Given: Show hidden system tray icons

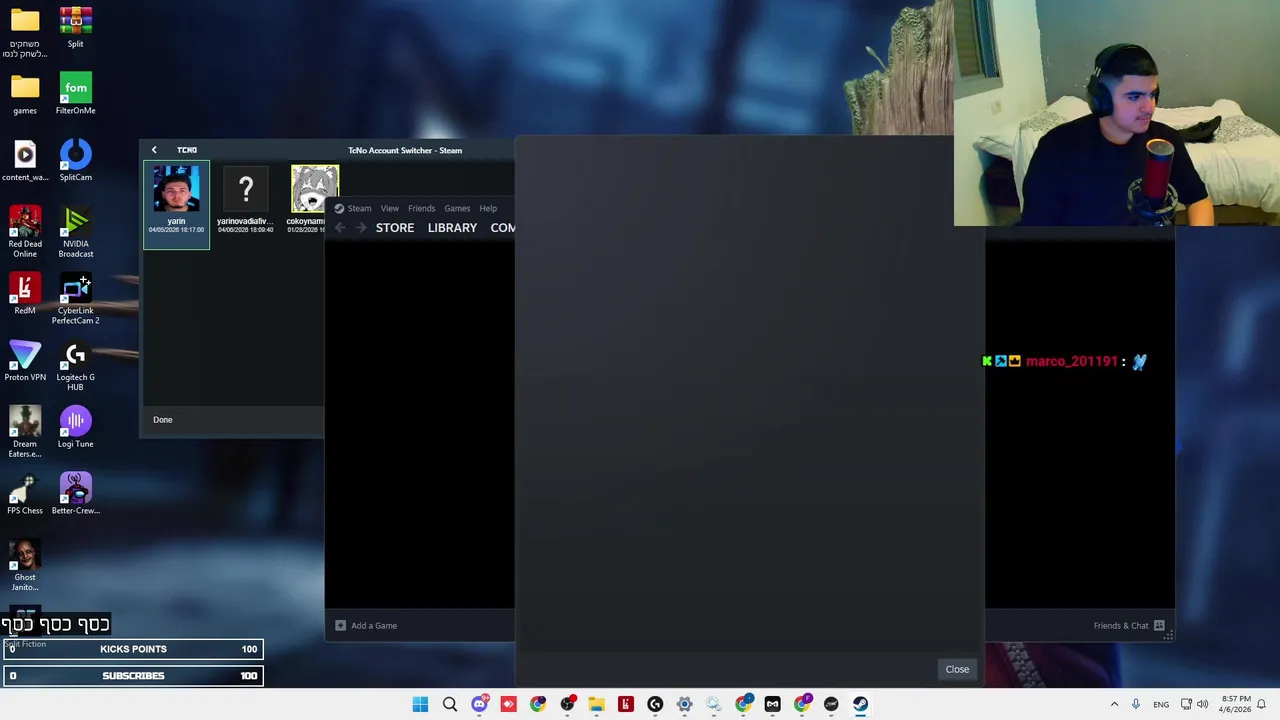Looking at the screenshot, I should click(x=1114, y=704).
